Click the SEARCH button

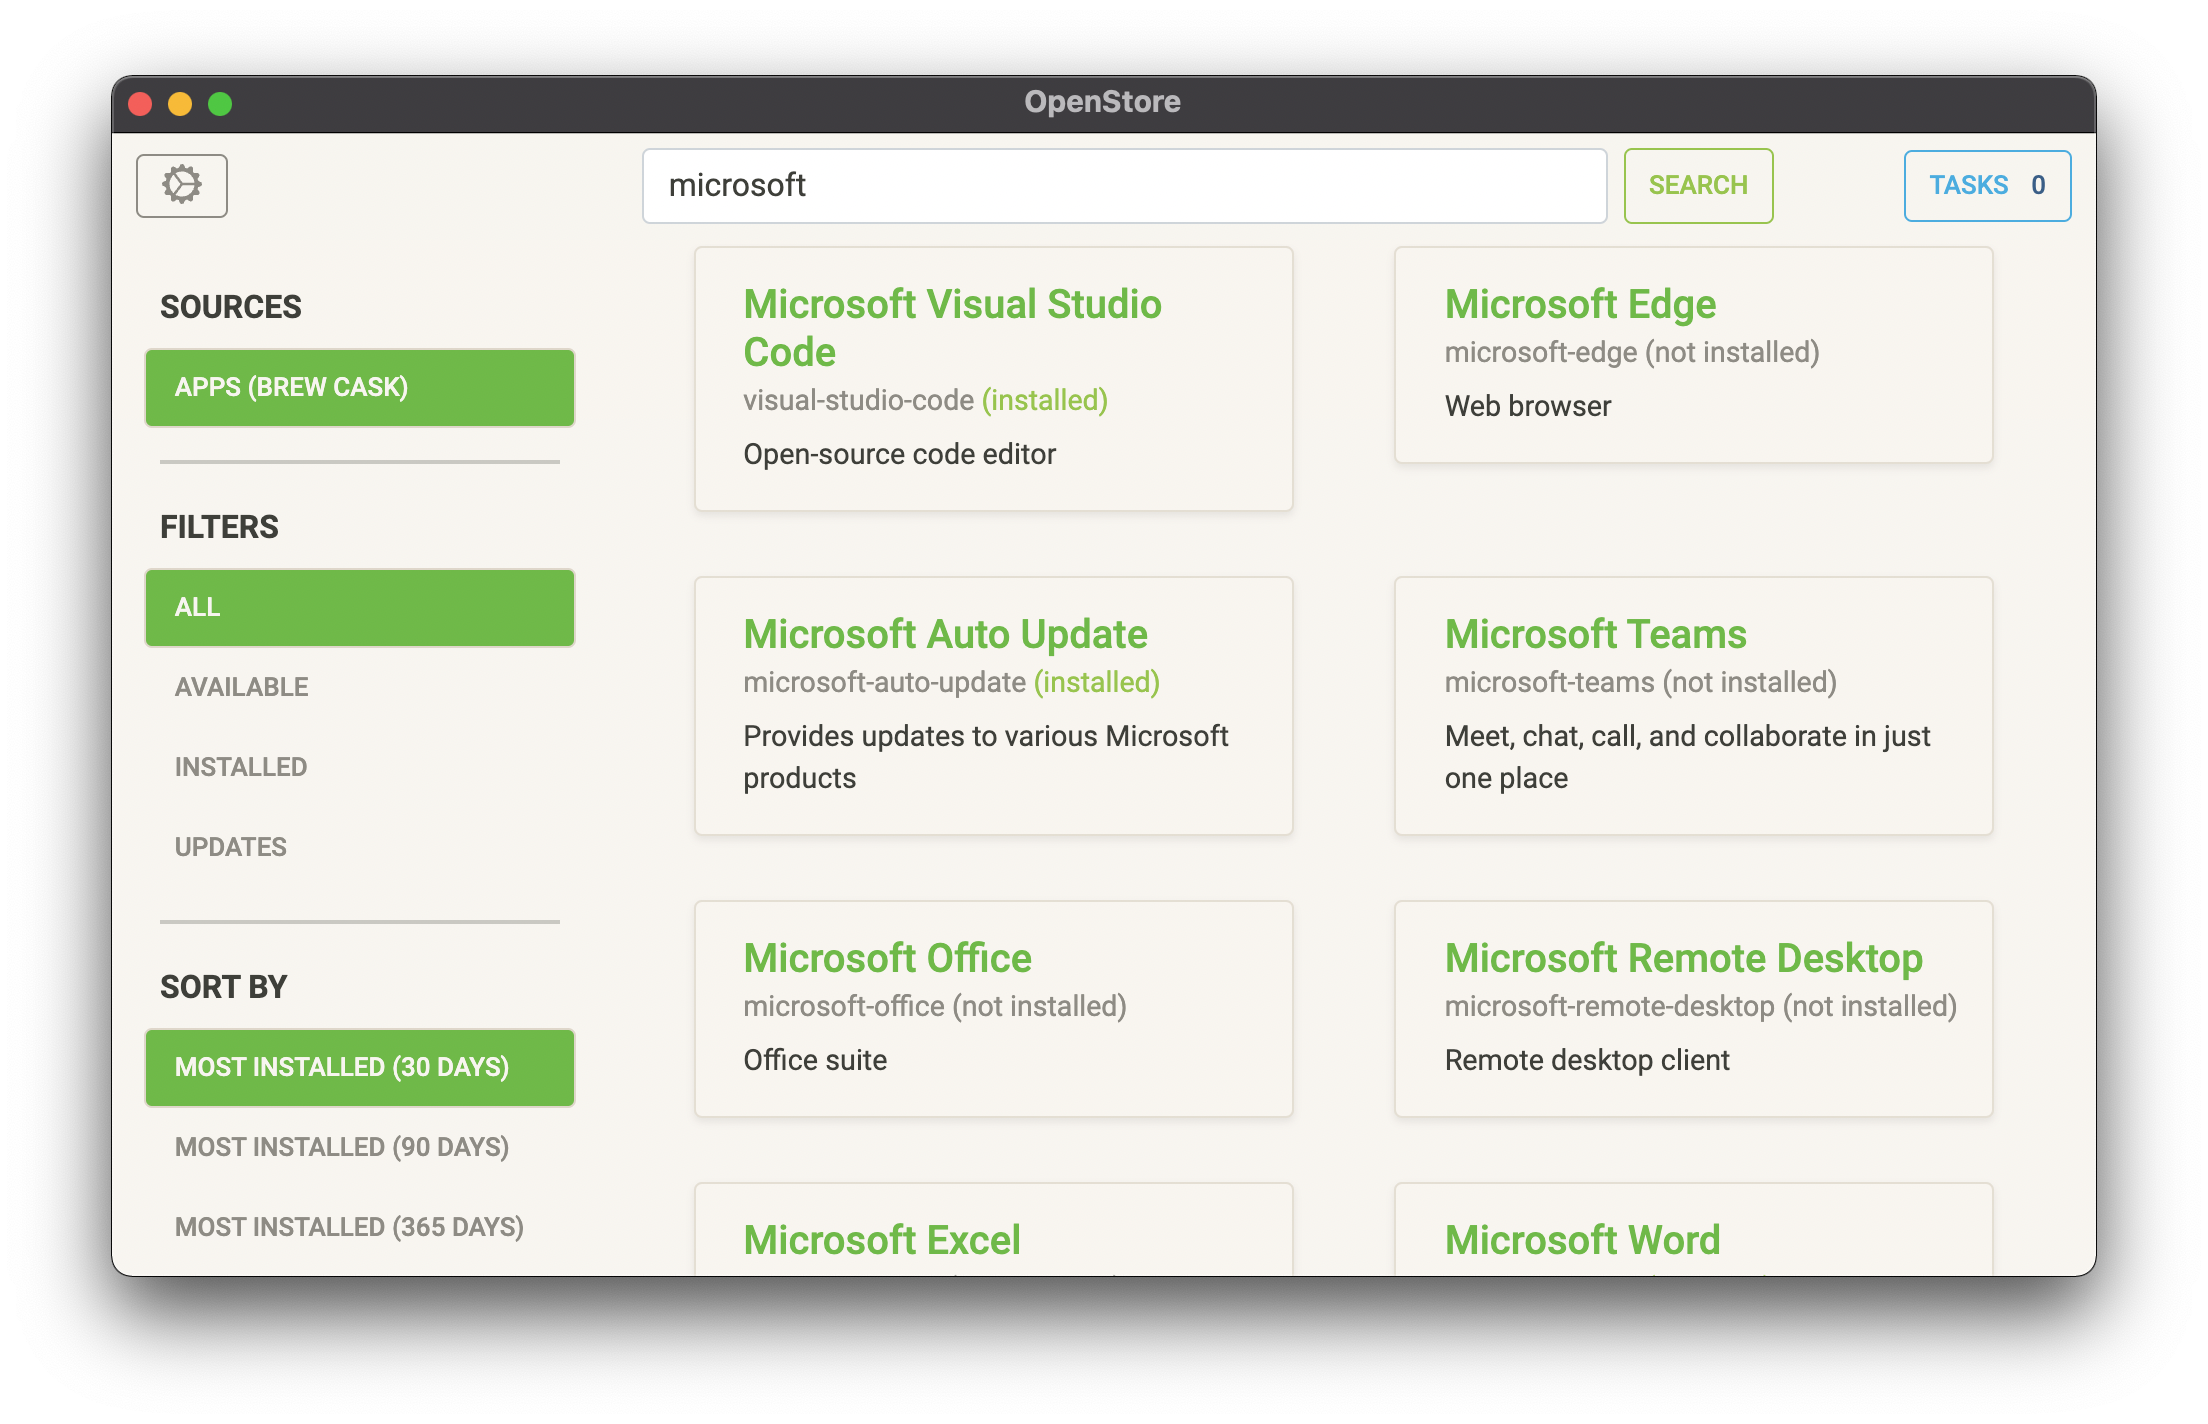1698,186
